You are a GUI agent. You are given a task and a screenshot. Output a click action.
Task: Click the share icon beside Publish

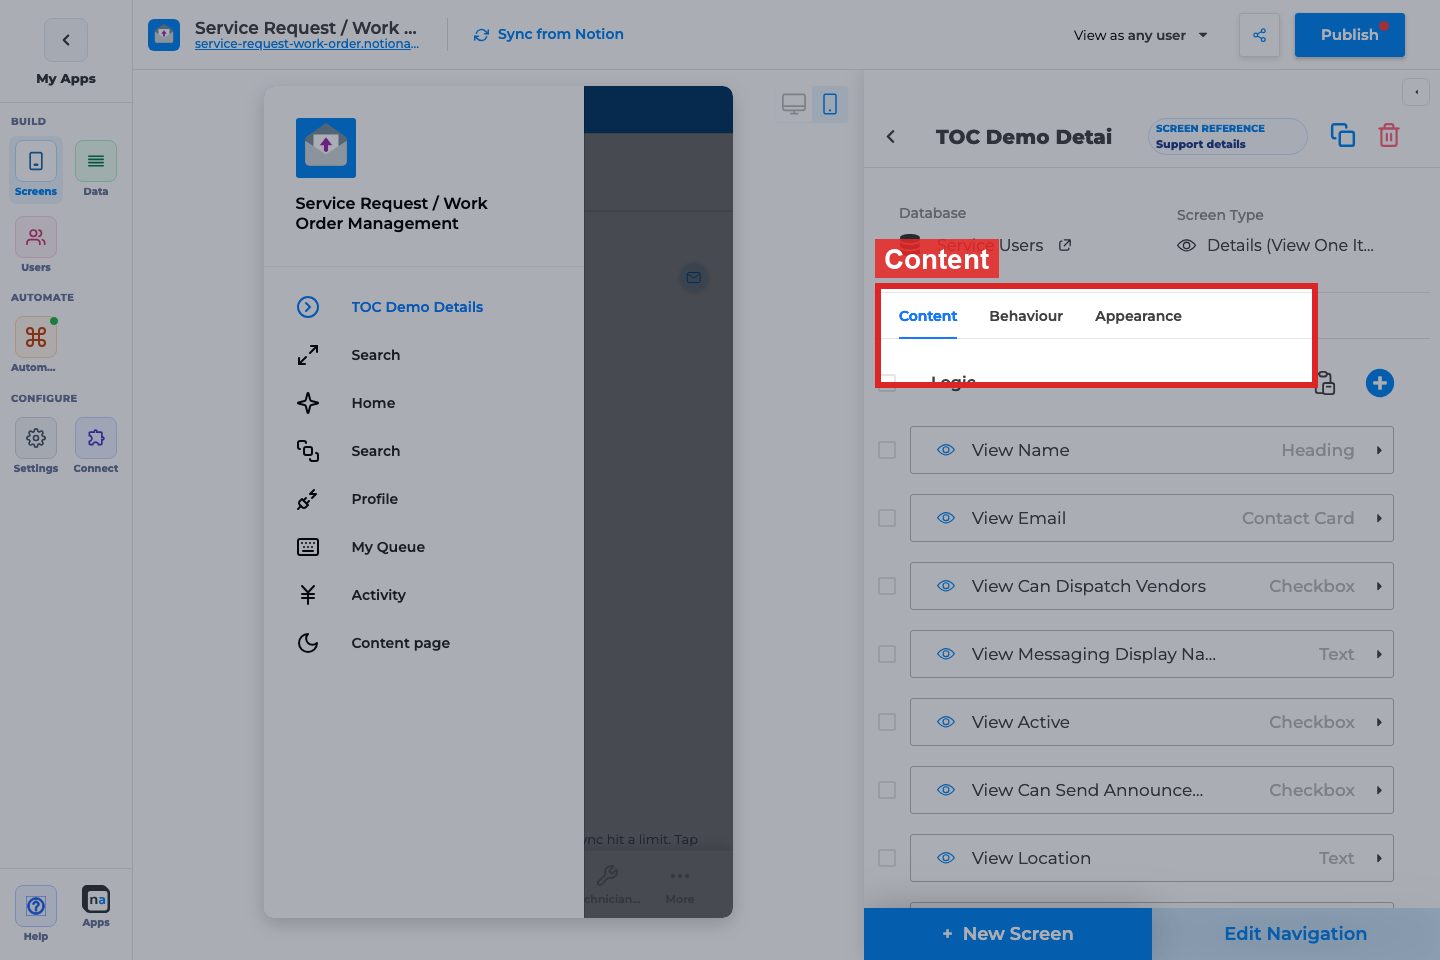[1259, 35]
